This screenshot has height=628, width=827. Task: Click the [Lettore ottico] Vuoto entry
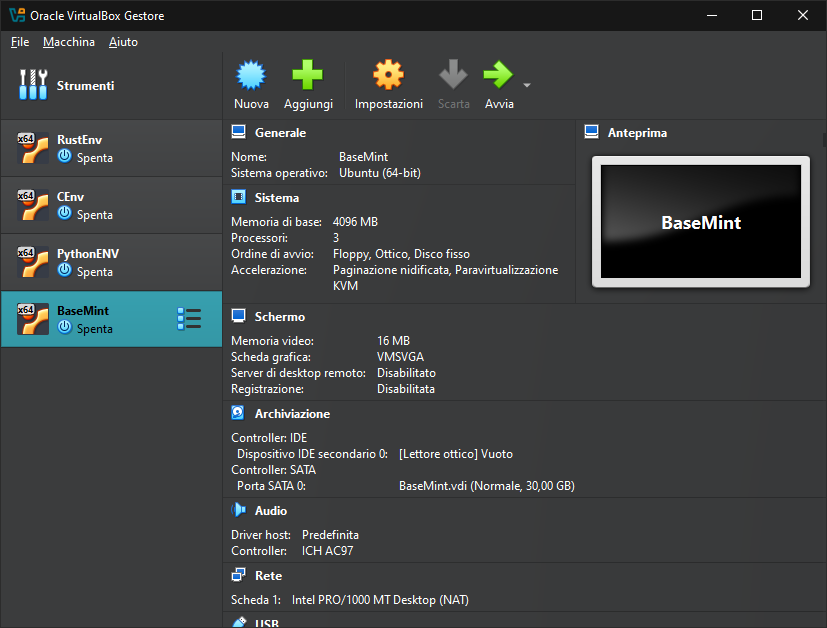tap(456, 454)
